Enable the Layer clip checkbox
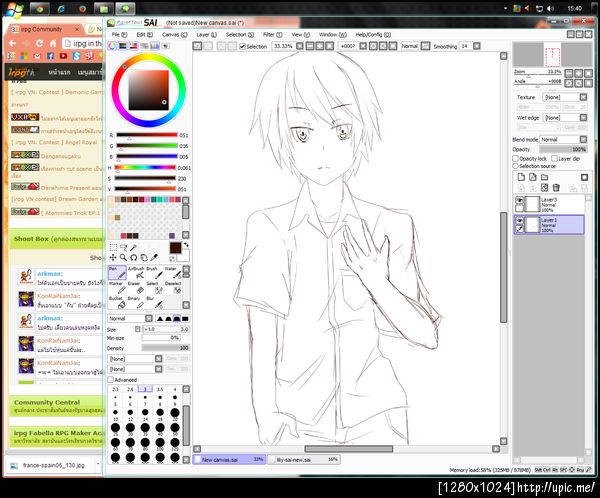 coord(554,158)
